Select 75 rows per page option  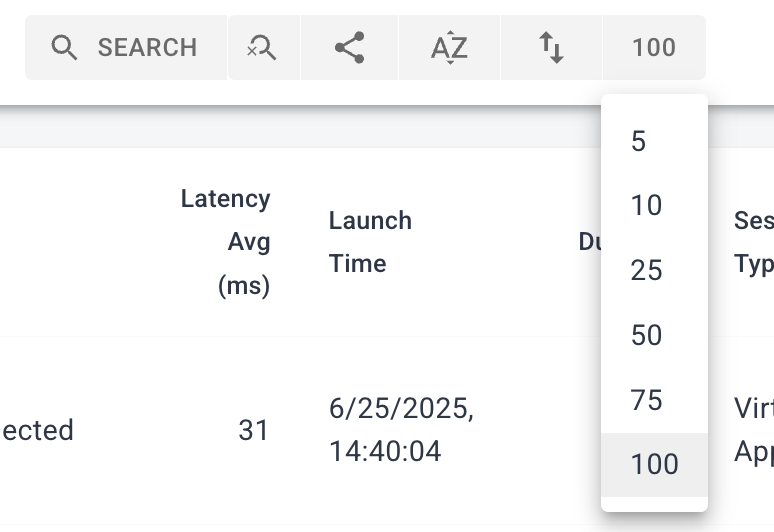[x=654, y=399]
